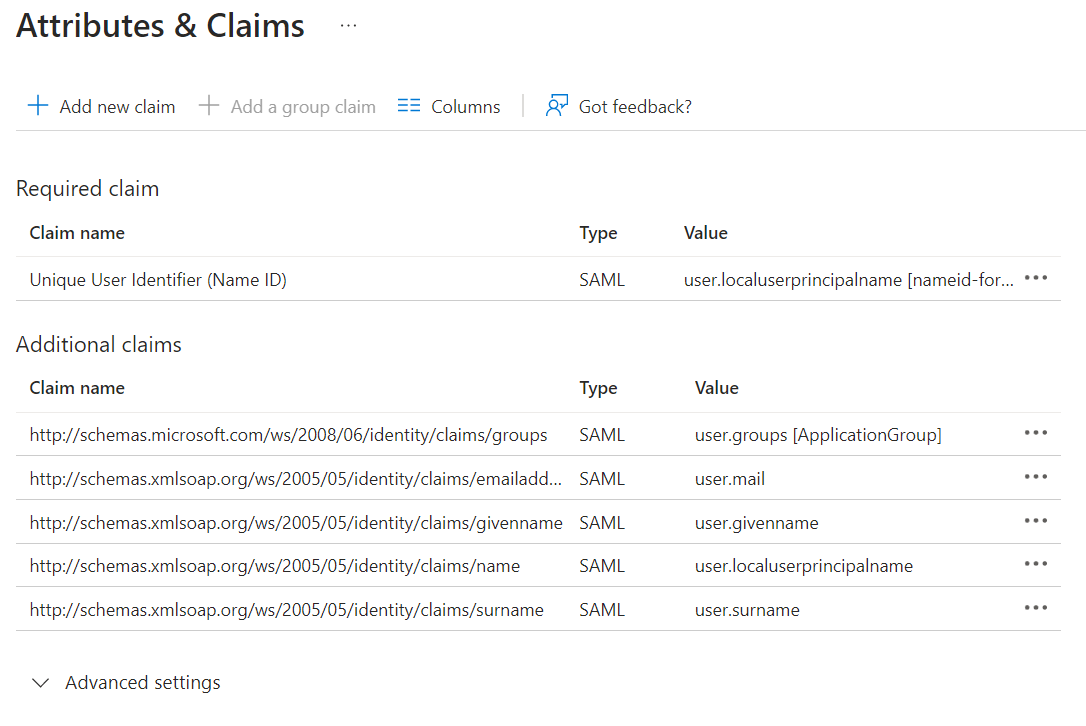Click the Claim name header under Additional claims

coord(77,388)
